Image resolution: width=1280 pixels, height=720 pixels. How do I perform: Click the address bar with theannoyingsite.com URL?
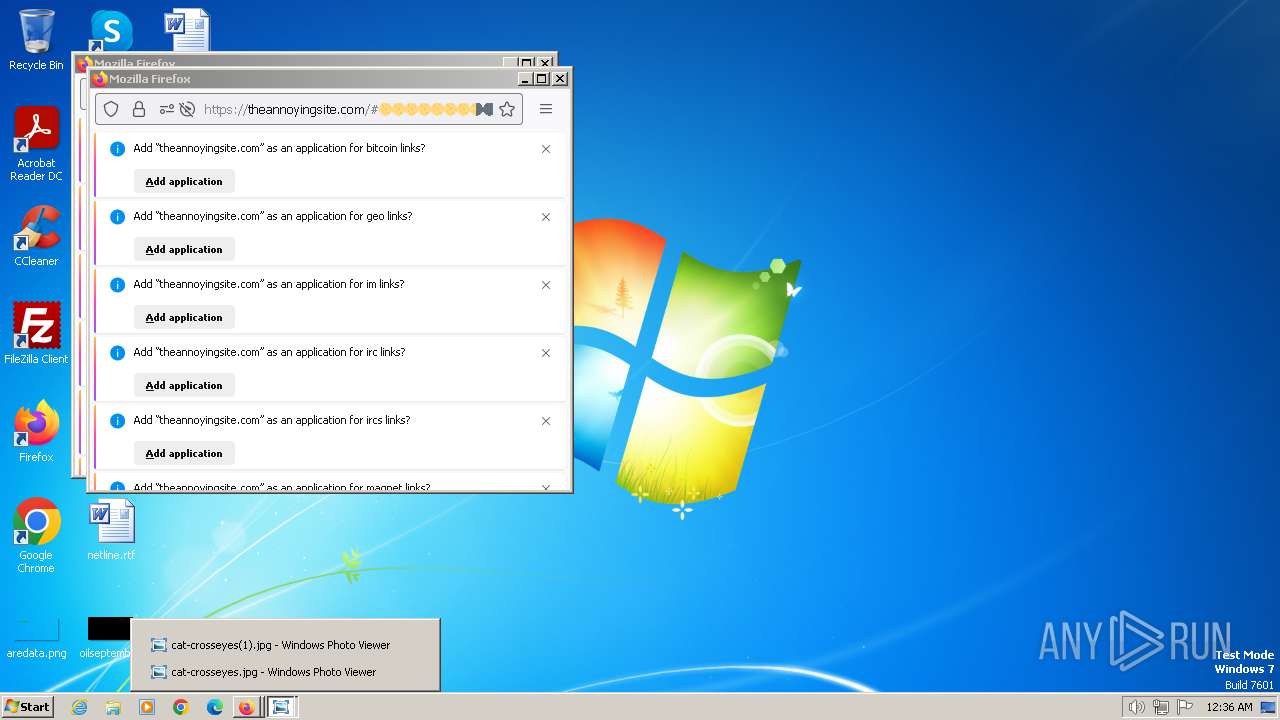click(x=309, y=109)
